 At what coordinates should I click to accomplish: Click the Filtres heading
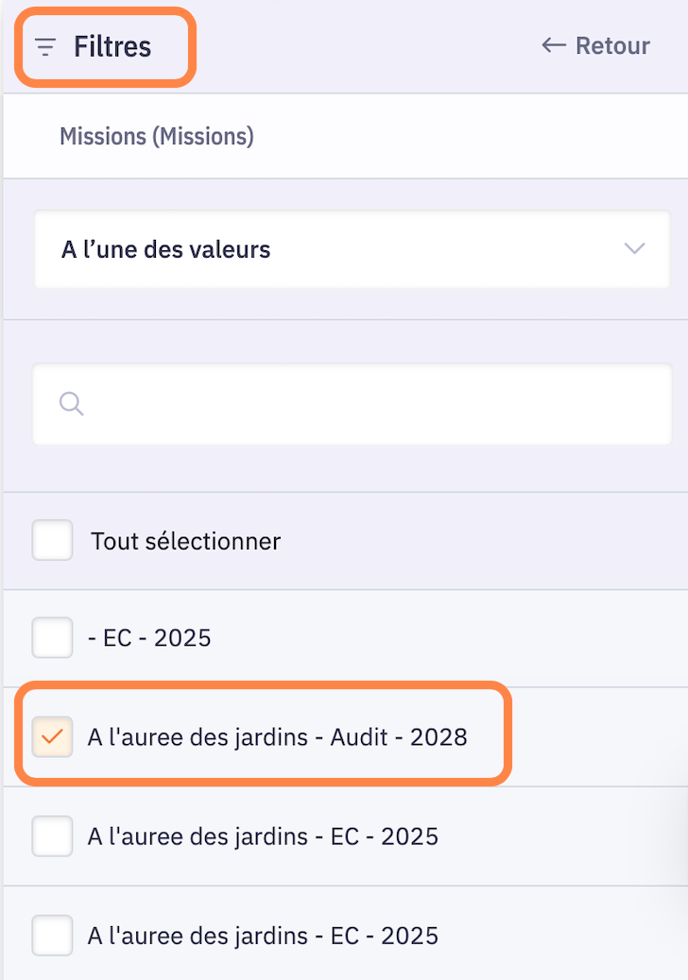(x=112, y=47)
